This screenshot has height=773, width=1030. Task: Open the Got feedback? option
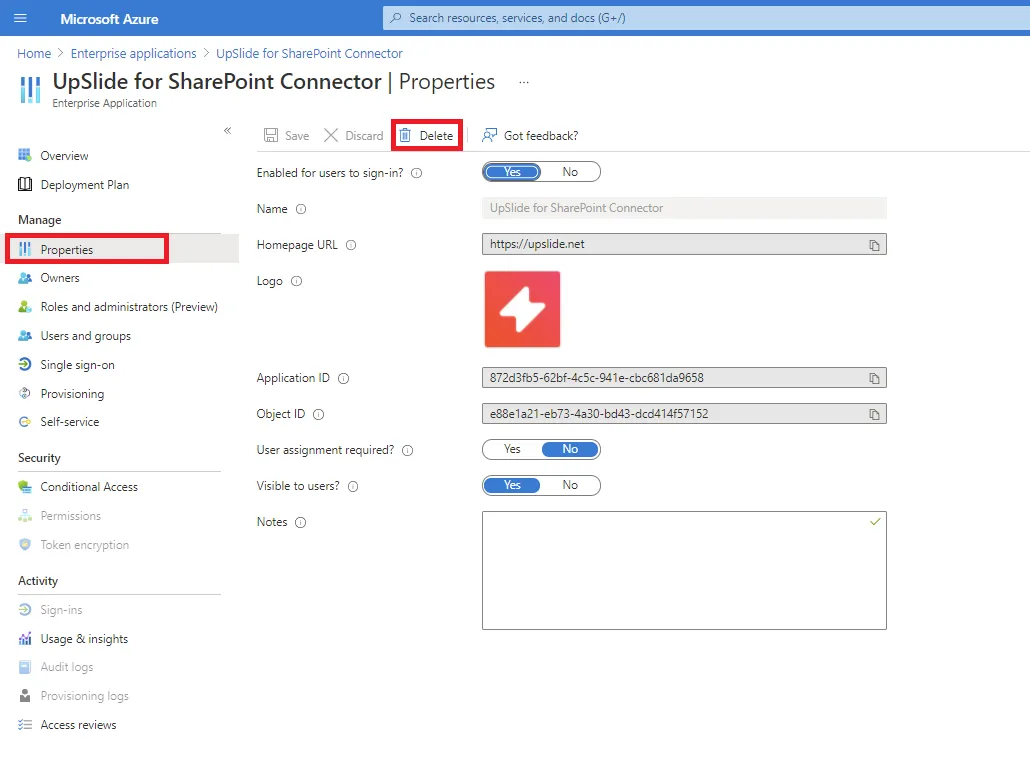(x=530, y=135)
